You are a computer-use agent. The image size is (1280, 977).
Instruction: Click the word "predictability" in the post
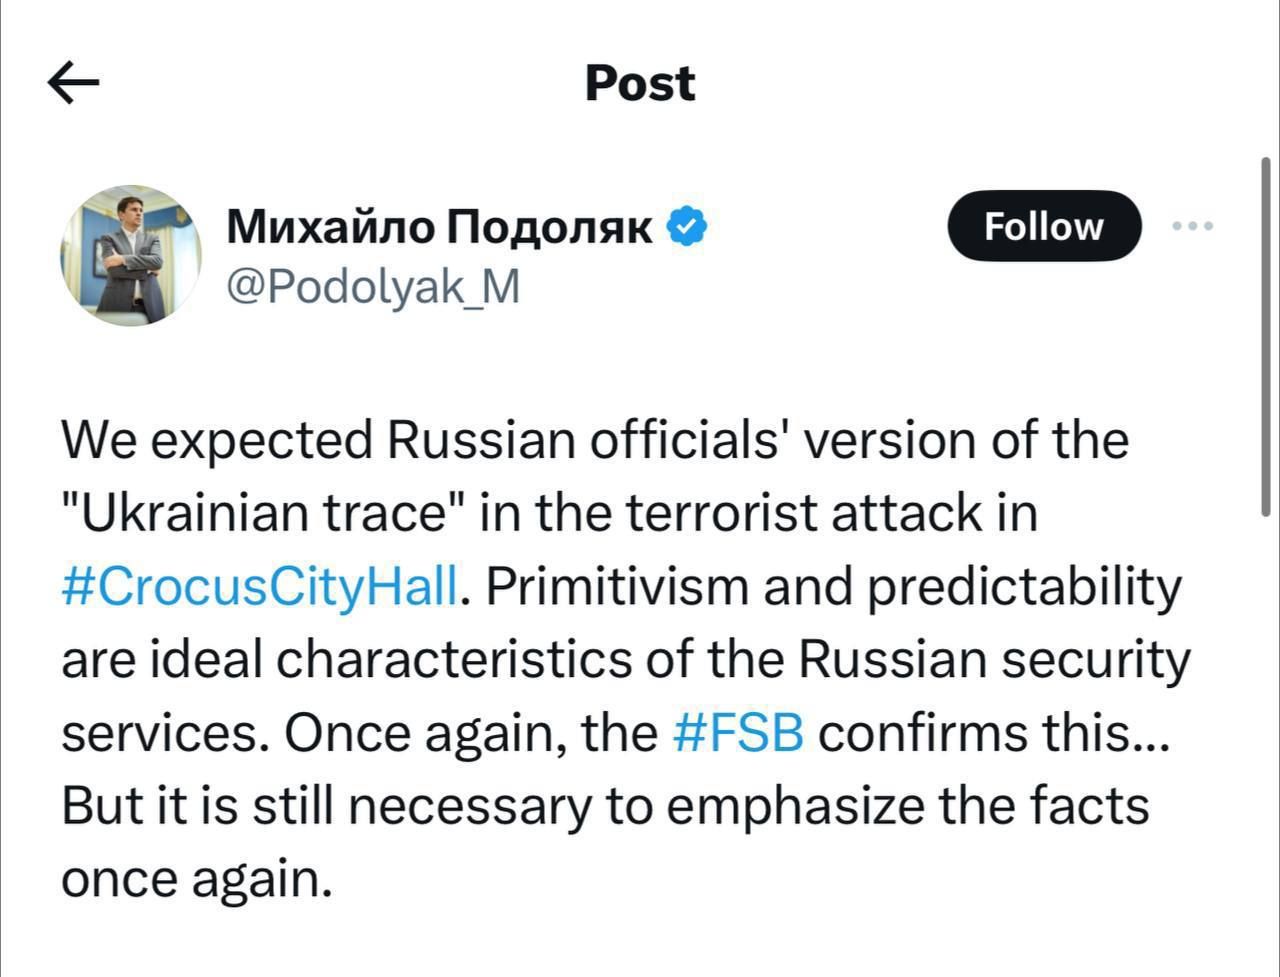point(1024,587)
